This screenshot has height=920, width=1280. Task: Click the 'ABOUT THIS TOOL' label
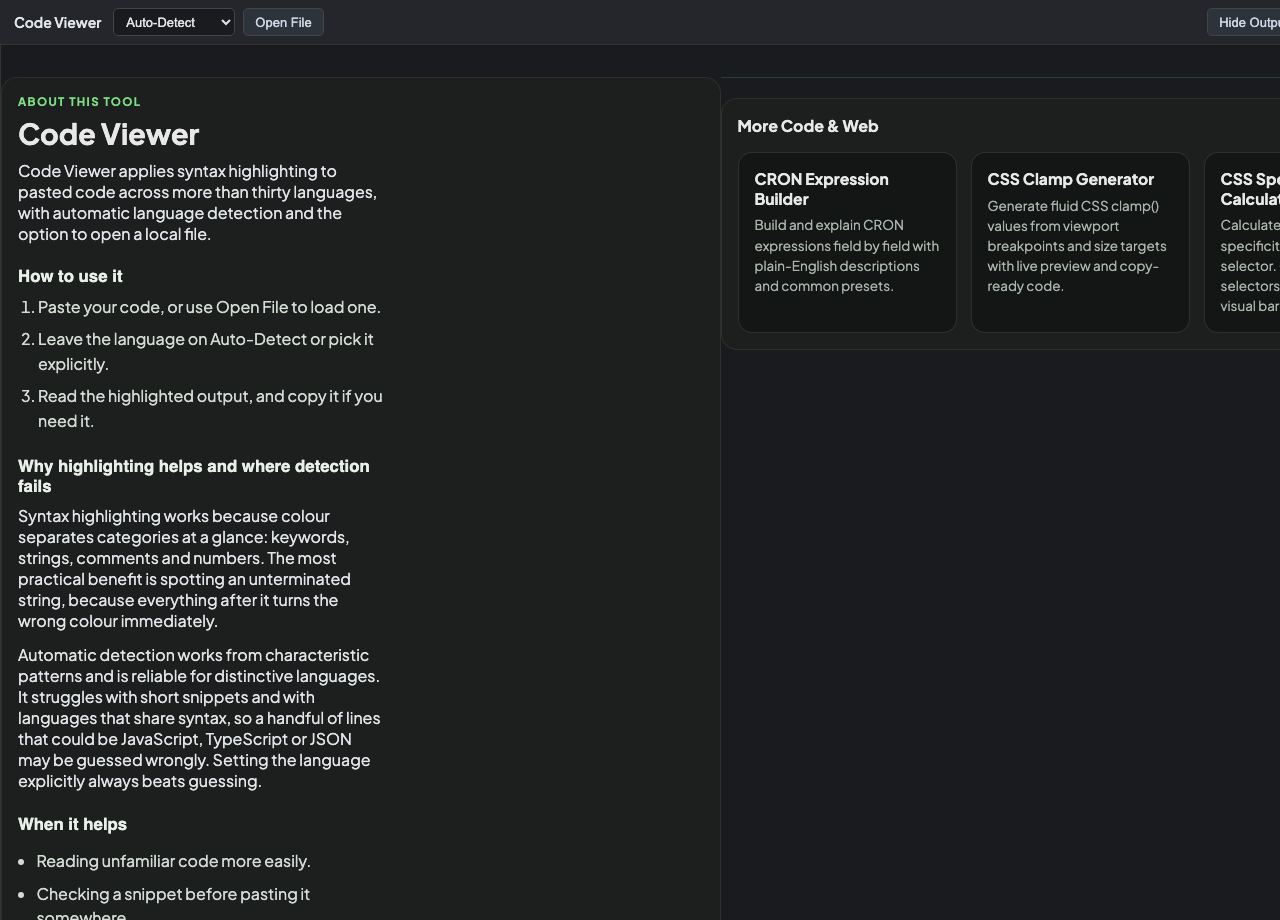point(79,101)
